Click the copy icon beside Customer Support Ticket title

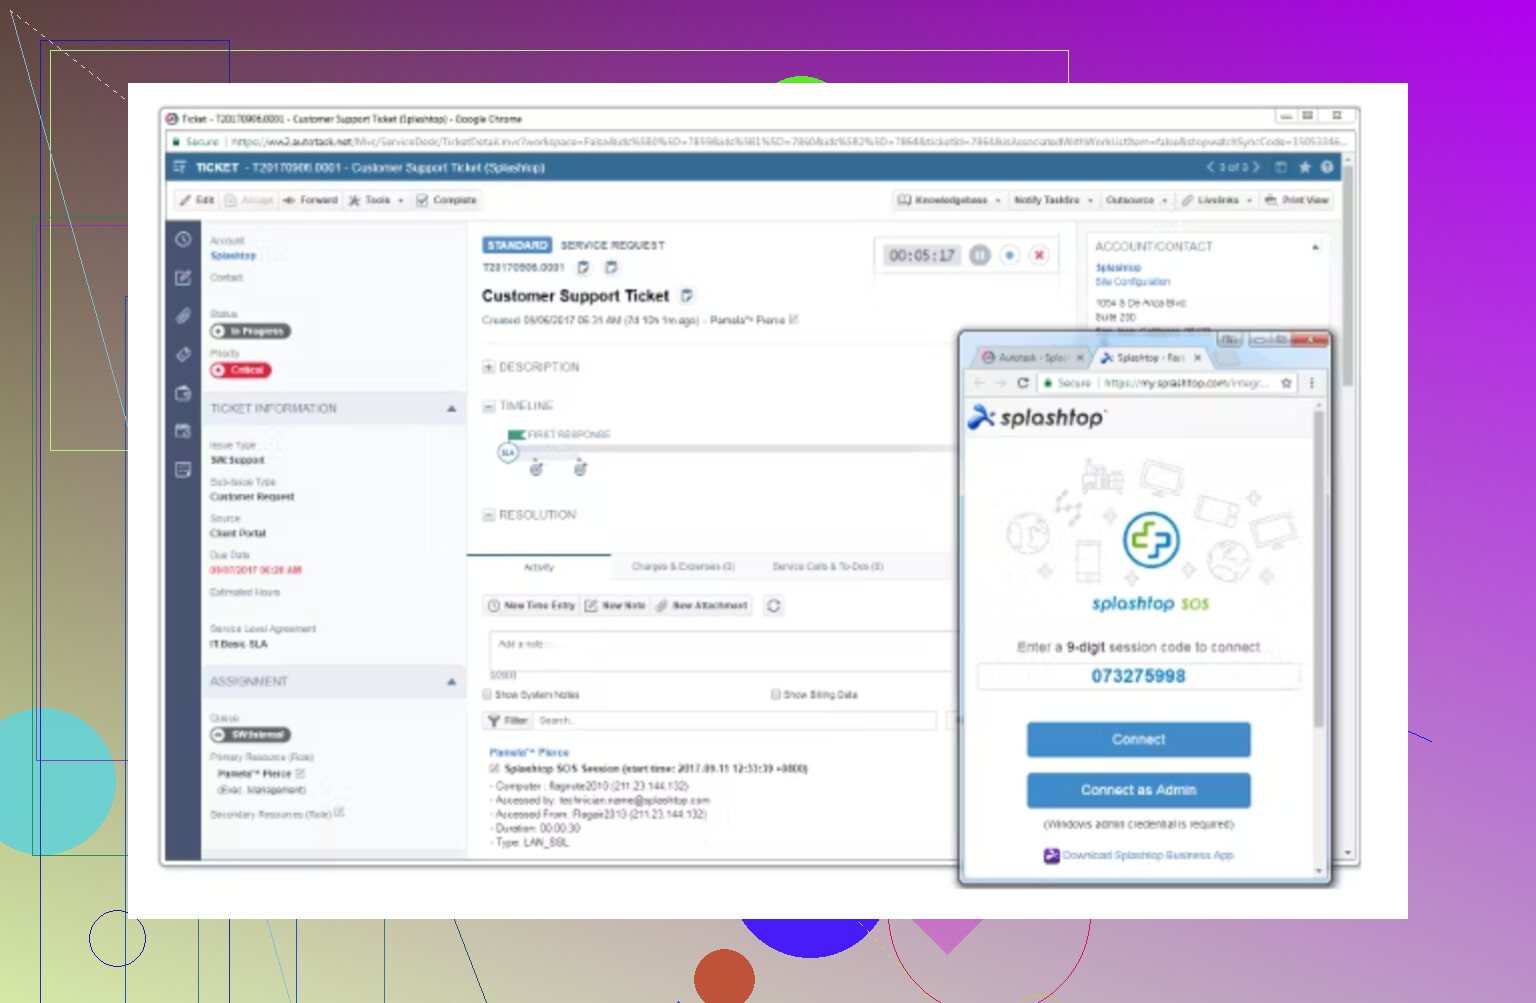[687, 295]
